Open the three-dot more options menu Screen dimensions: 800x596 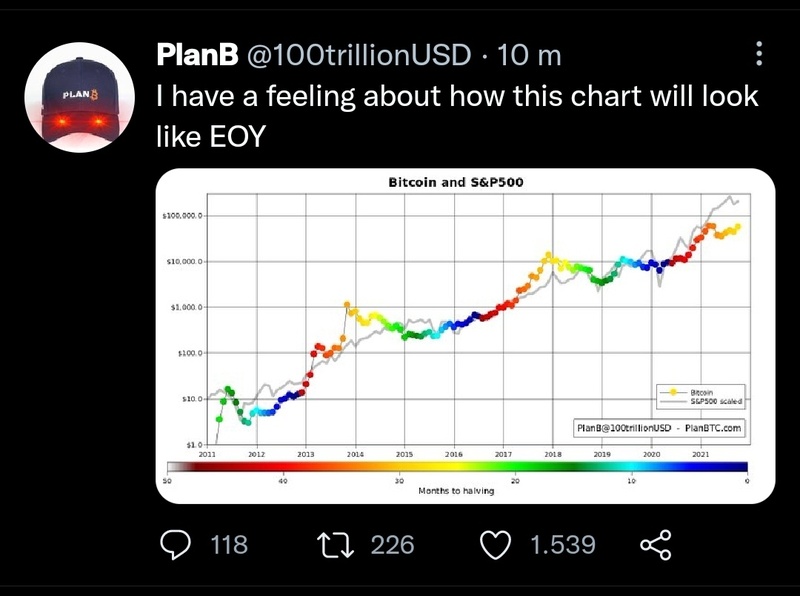[759, 55]
